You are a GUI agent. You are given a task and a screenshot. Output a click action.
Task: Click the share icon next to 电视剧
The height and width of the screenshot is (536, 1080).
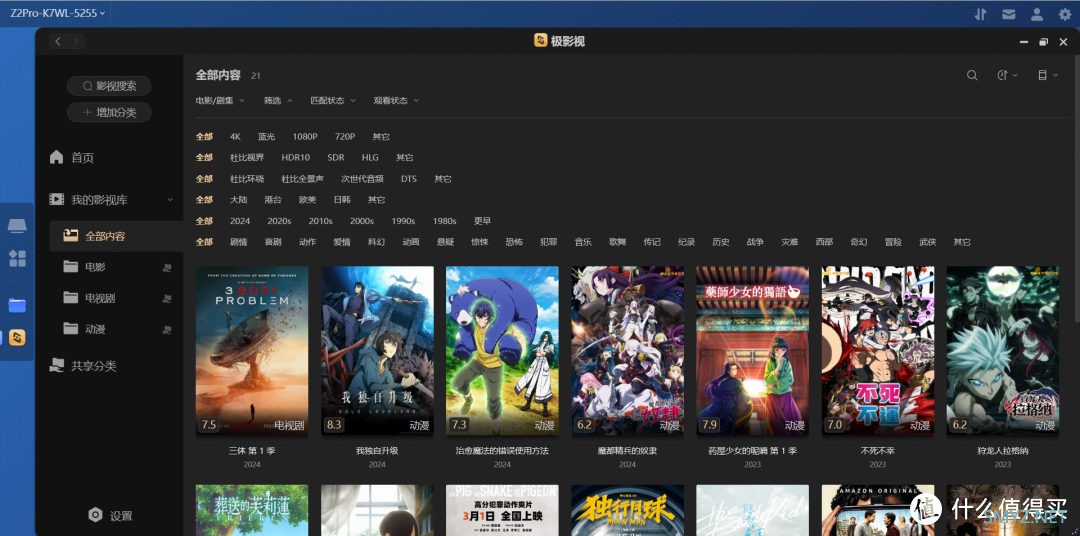[x=167, y=298]
